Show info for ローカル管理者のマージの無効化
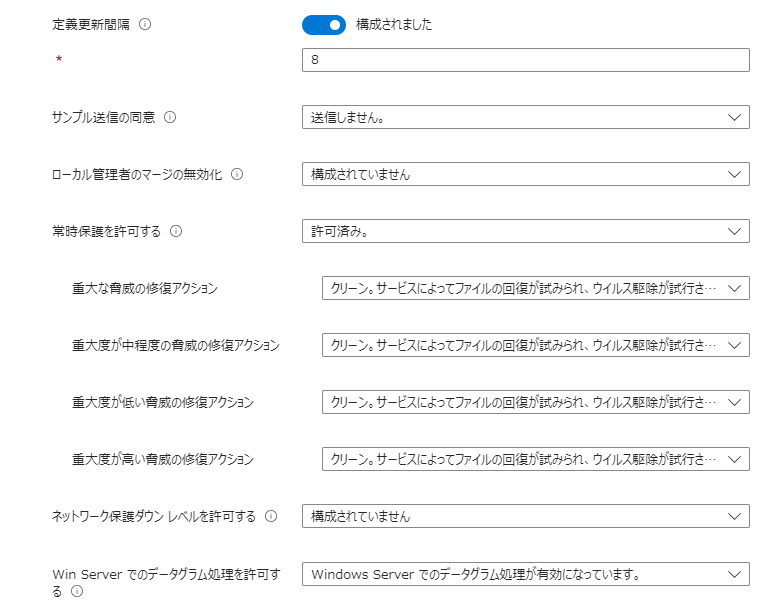Viewport: 765px width, 604px height. pos(237,174)
